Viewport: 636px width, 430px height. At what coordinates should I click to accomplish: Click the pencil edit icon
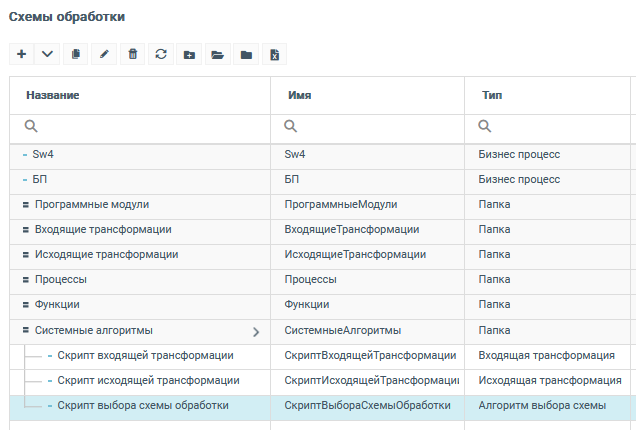104,54
